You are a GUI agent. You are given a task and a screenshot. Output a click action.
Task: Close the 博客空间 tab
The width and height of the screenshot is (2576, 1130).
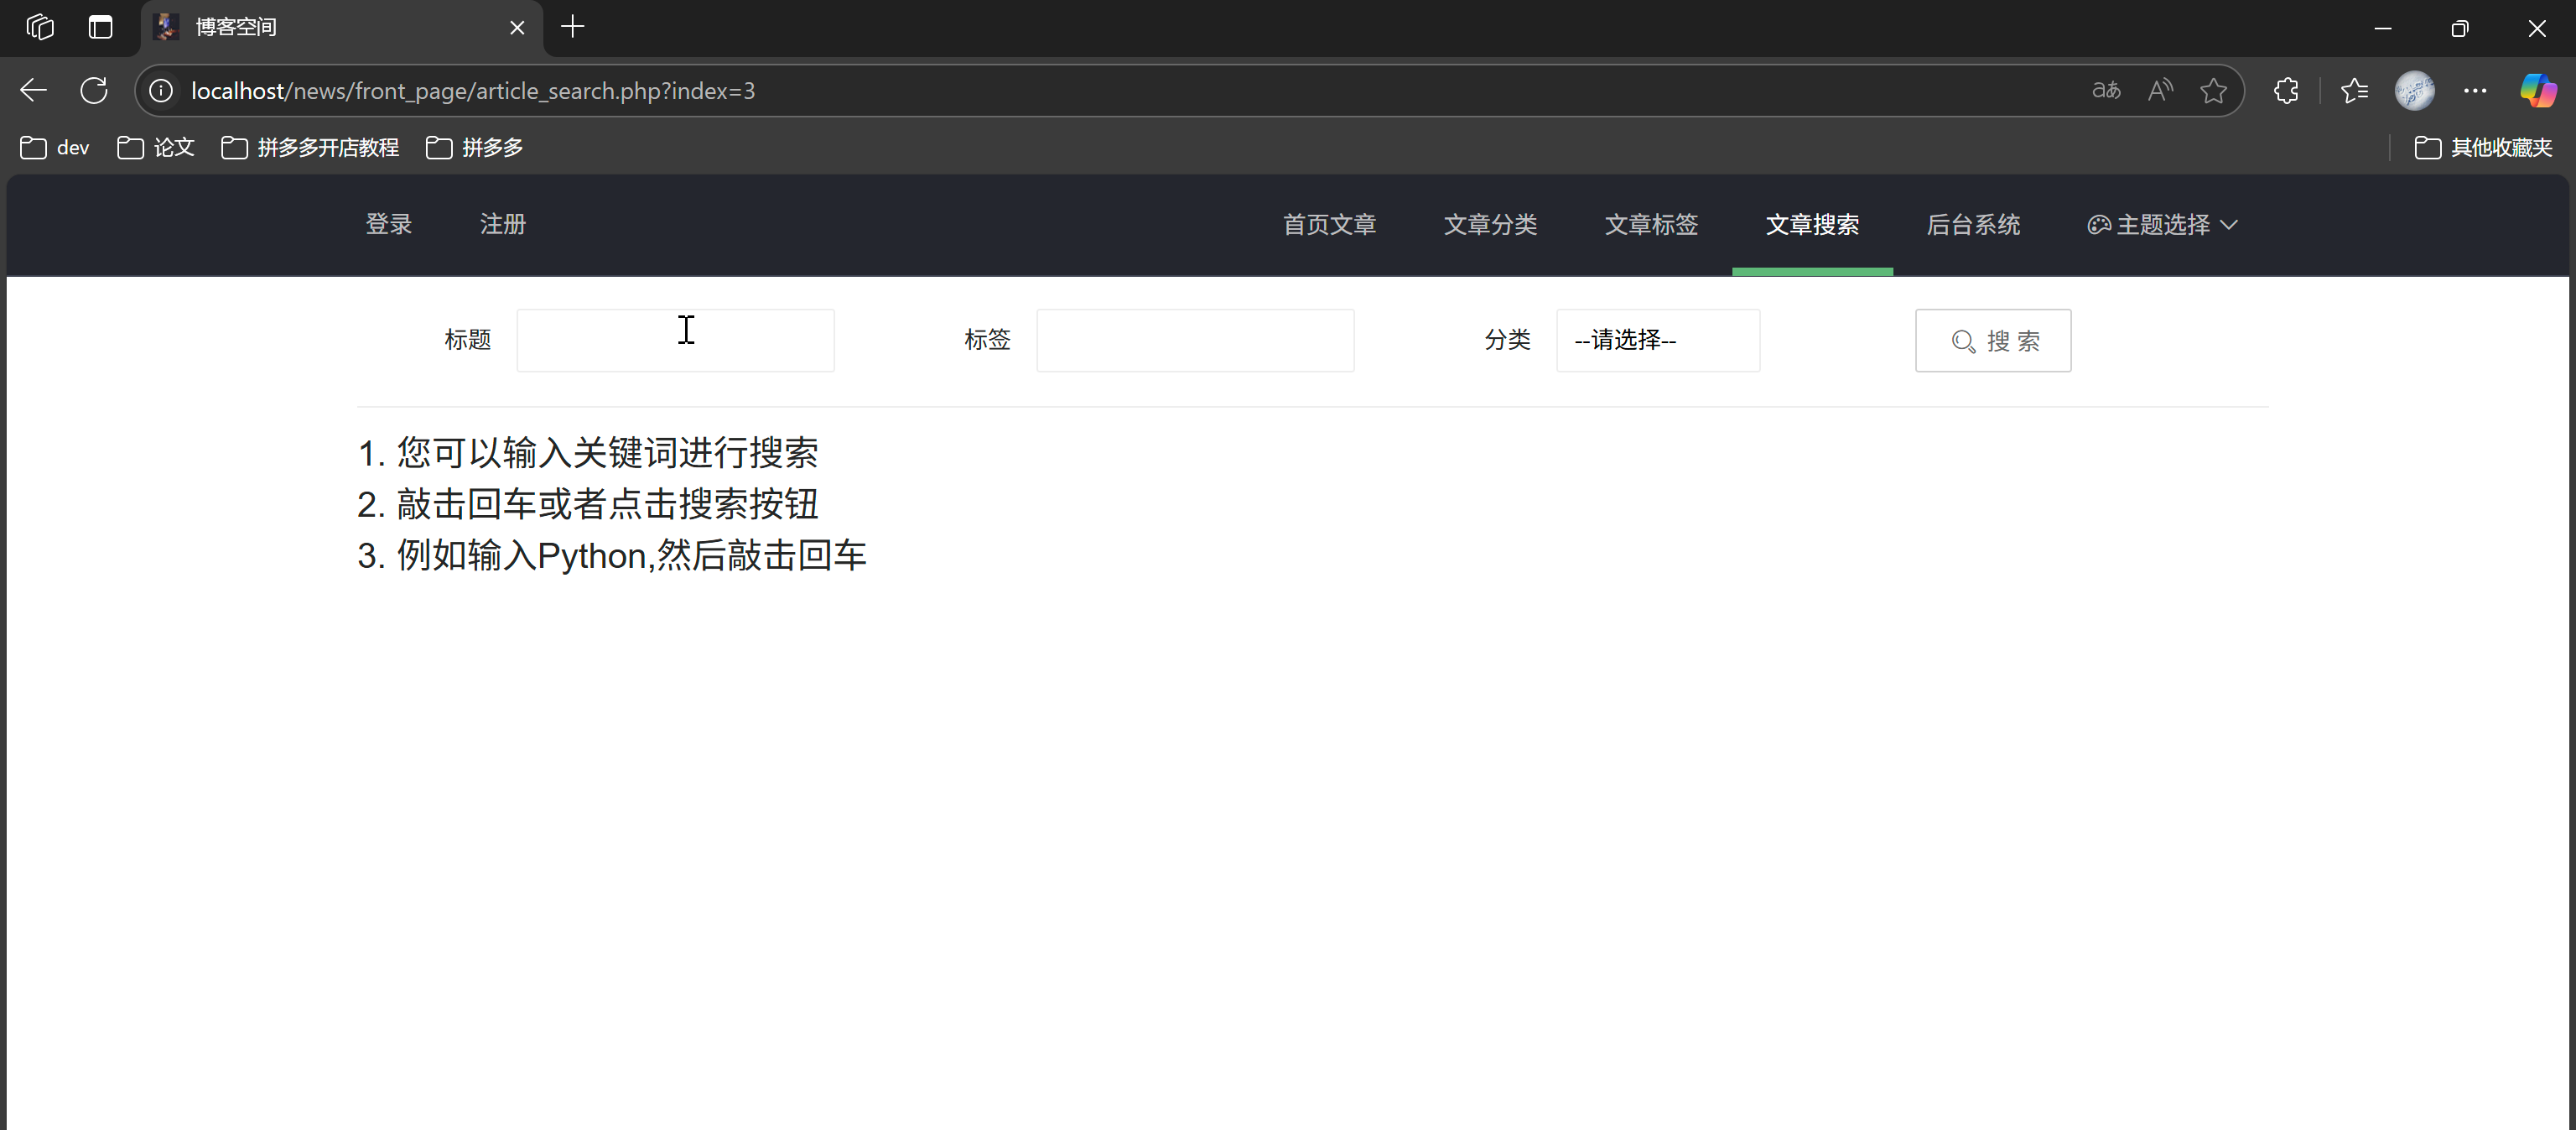point(517,28)
